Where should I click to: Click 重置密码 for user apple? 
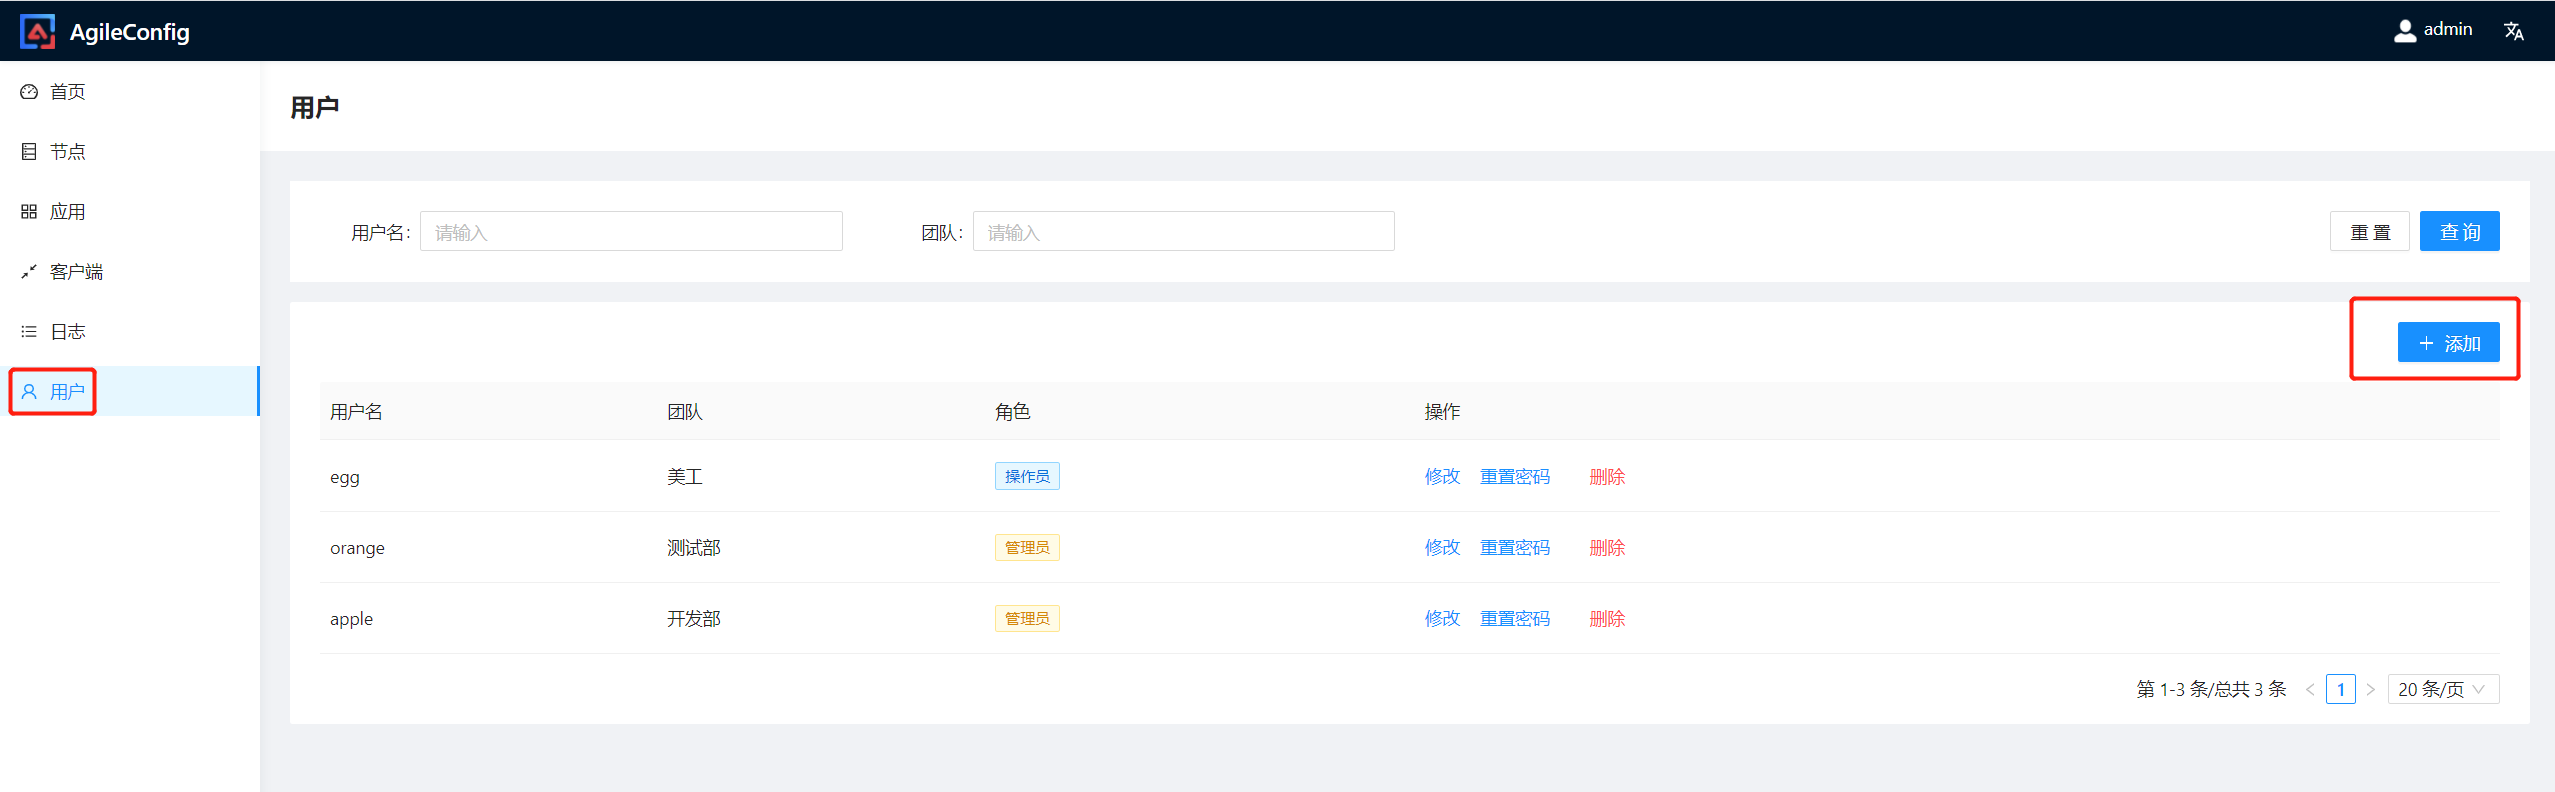(x=1515, y=618)
